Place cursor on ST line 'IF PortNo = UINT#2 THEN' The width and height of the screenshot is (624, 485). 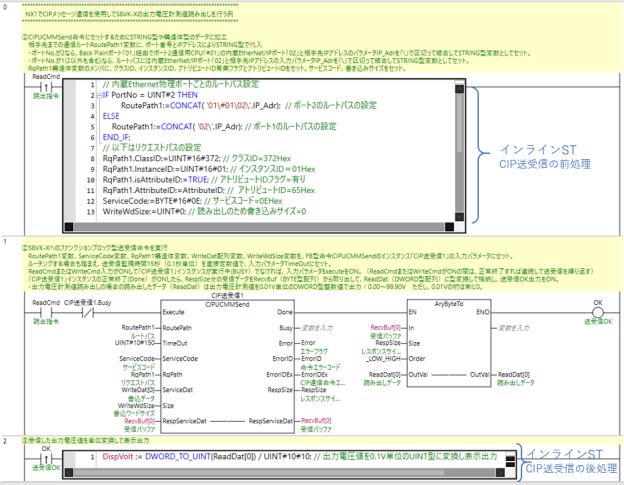pyautogui.click(x=150, y=95)
